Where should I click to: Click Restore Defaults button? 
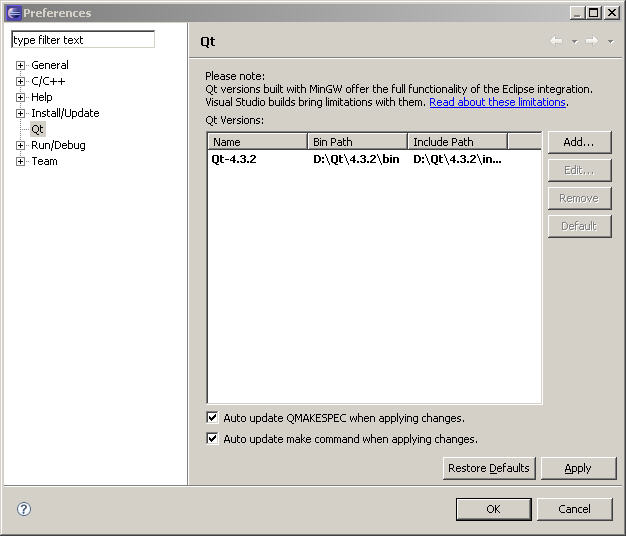click(489, 468)
